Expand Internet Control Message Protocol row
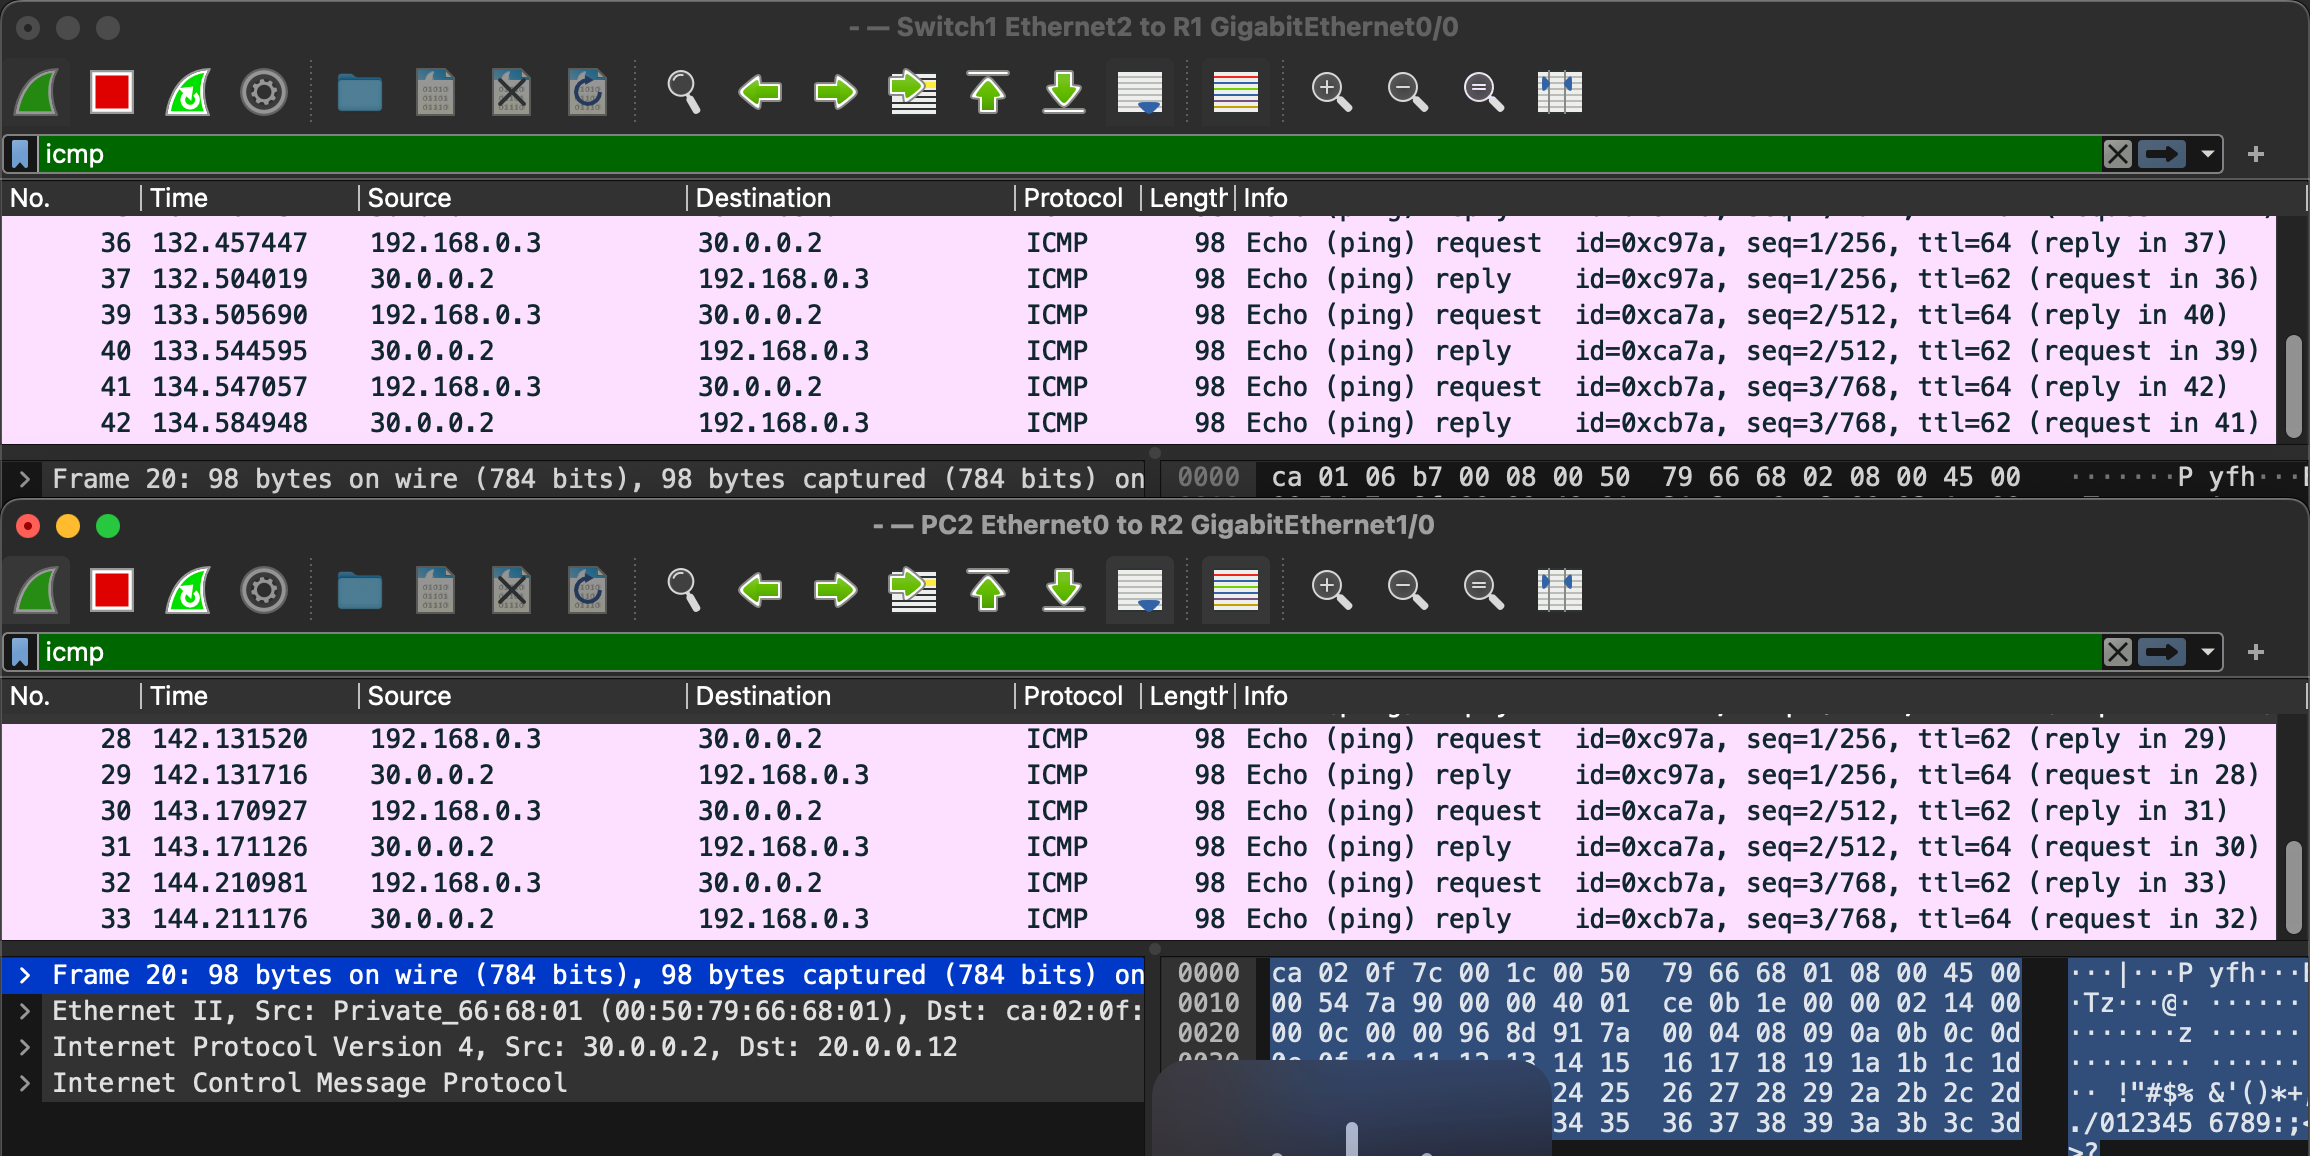The width and height of the screenshot is (2310, 1156). tap(25, 1083)
